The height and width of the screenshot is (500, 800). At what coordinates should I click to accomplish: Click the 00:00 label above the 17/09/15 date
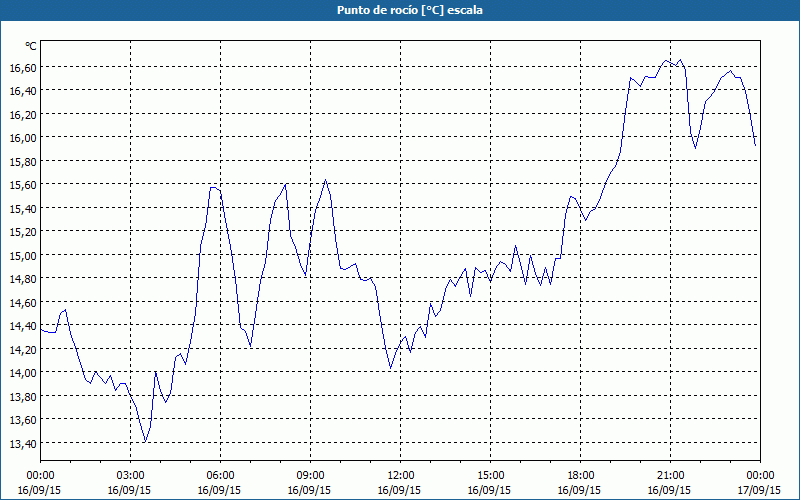point(760,476)
